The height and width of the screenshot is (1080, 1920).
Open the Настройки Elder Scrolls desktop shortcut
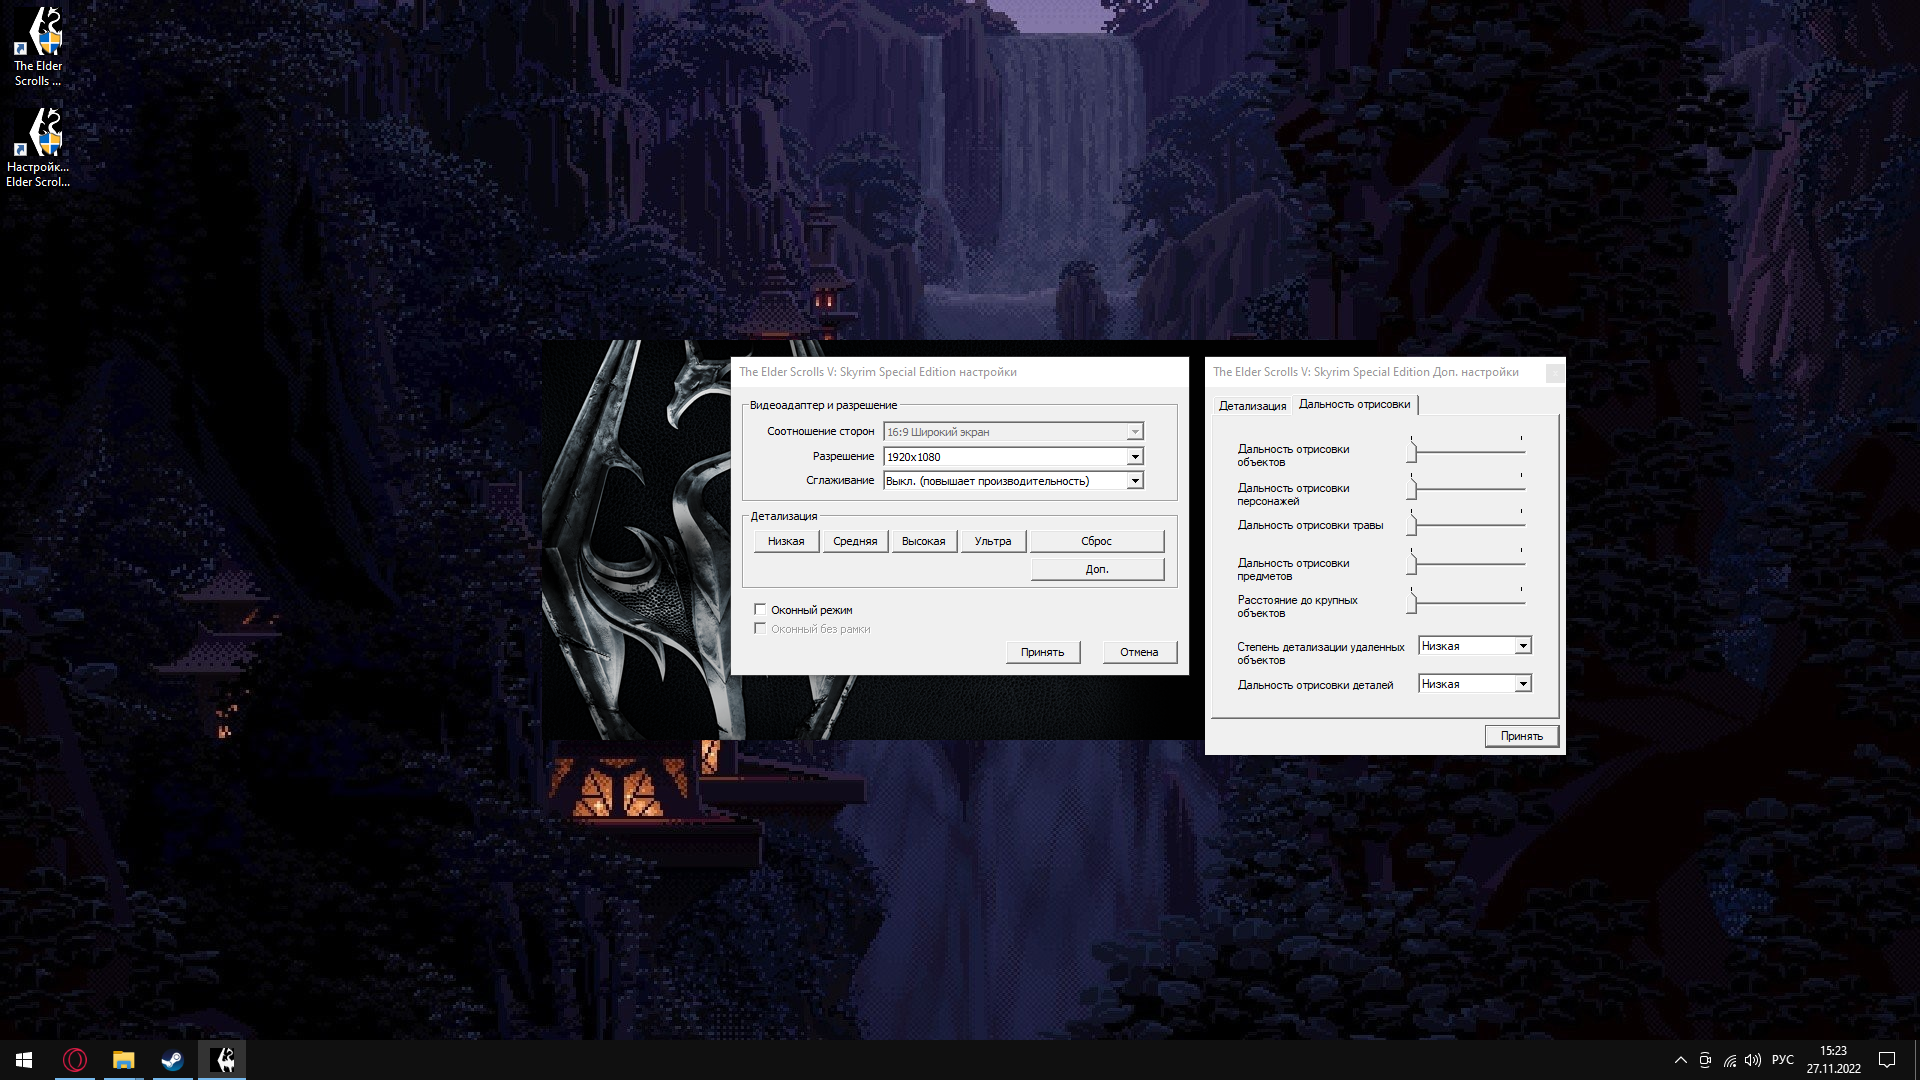38,148
